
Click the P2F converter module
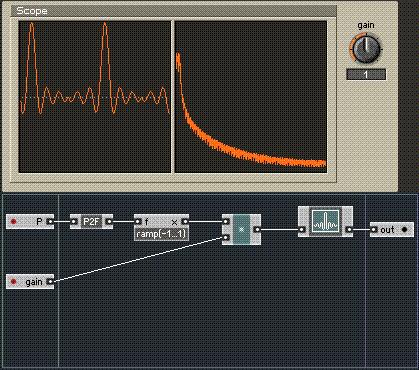91,222
